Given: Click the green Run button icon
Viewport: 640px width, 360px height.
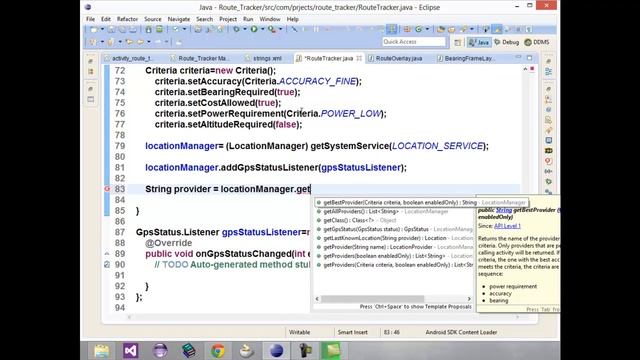Looking at the screenshot, I should (254, 29).
